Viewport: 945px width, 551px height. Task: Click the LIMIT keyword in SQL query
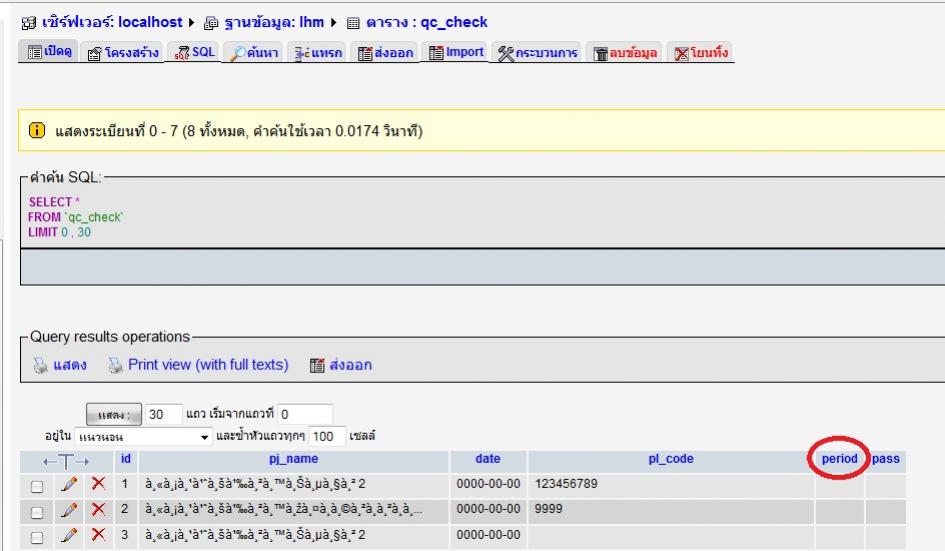[42, 232]
